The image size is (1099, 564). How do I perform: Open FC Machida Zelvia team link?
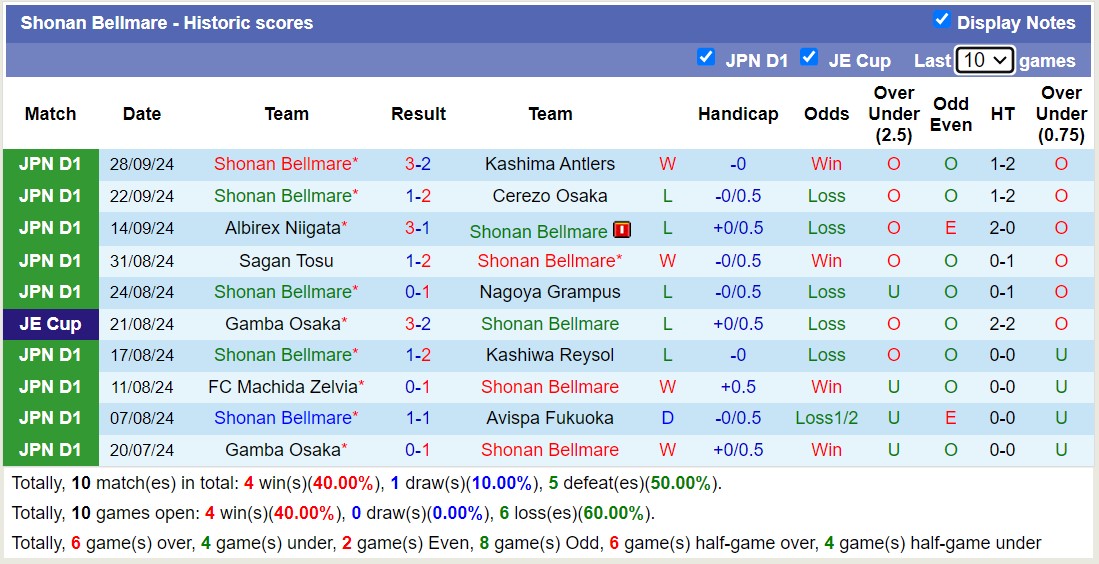tap(283, 387)
